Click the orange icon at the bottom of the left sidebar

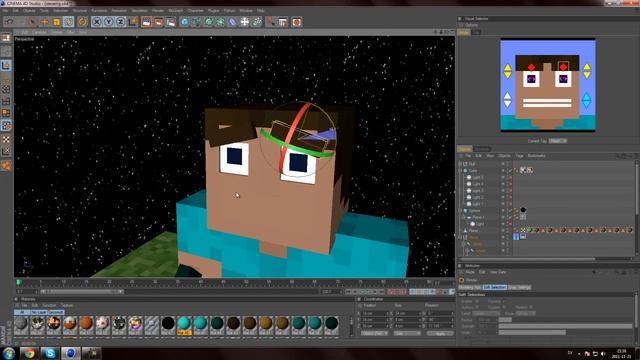click(x=6, y=165)
